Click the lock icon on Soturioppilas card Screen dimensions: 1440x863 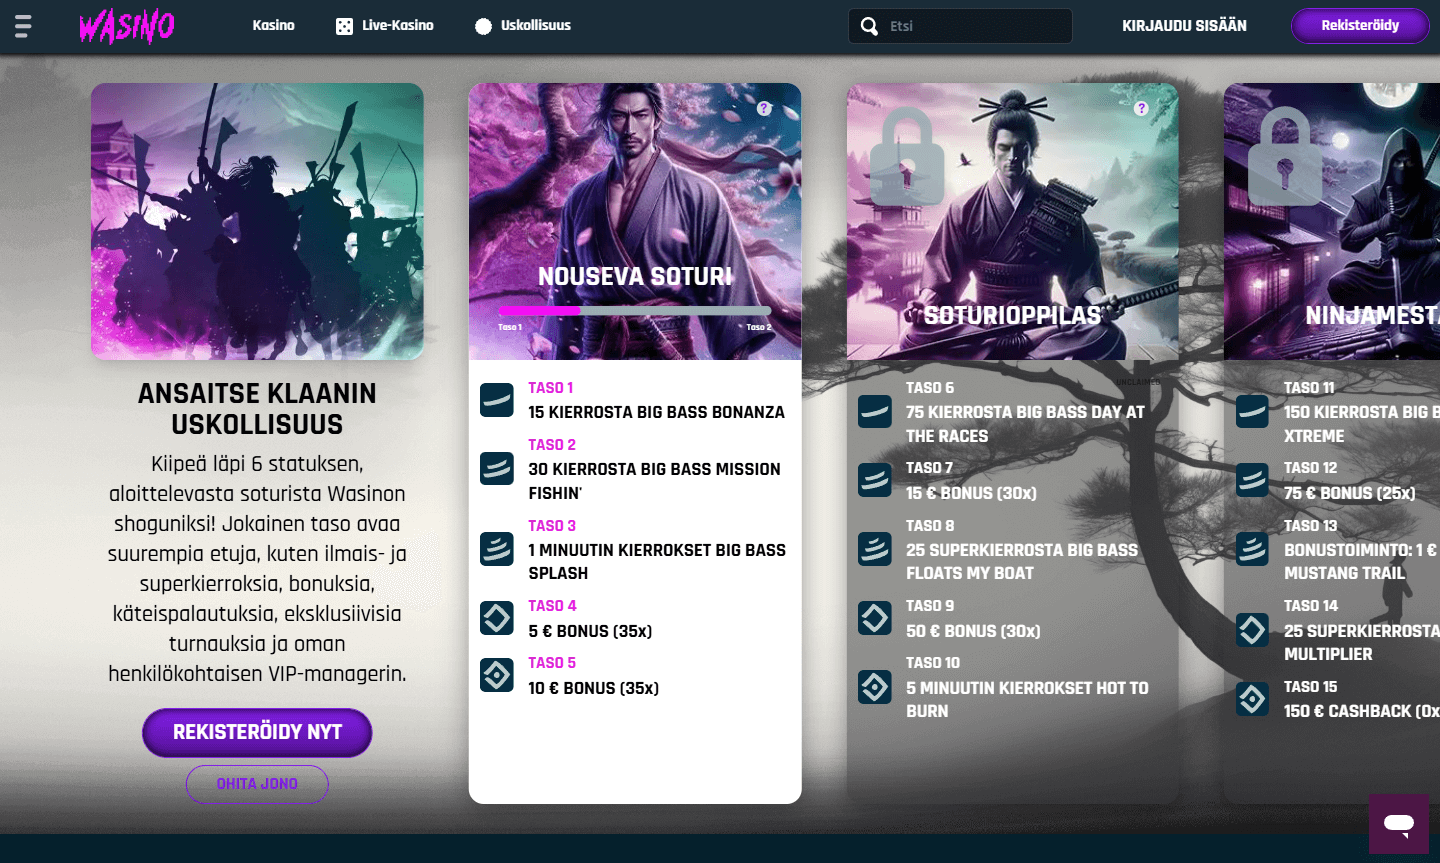click(x=907, y=158)
